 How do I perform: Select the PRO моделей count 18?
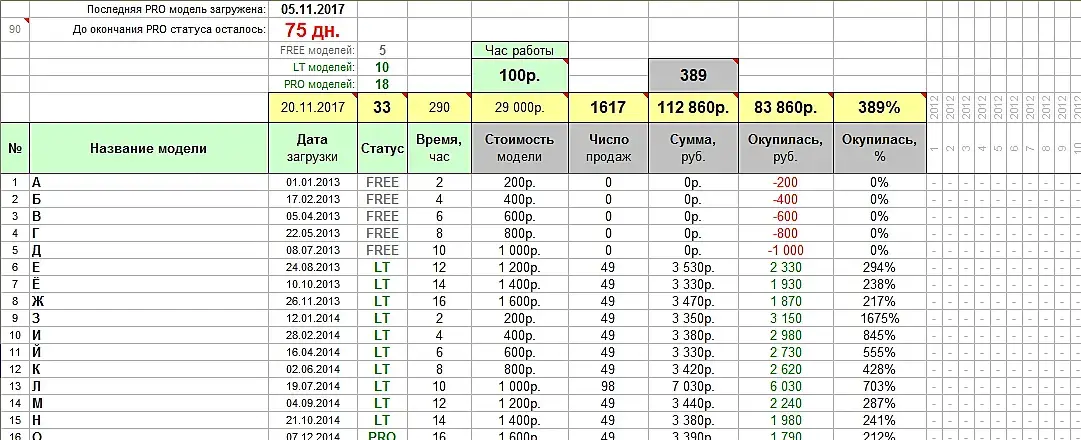click(x=383, y=84)
